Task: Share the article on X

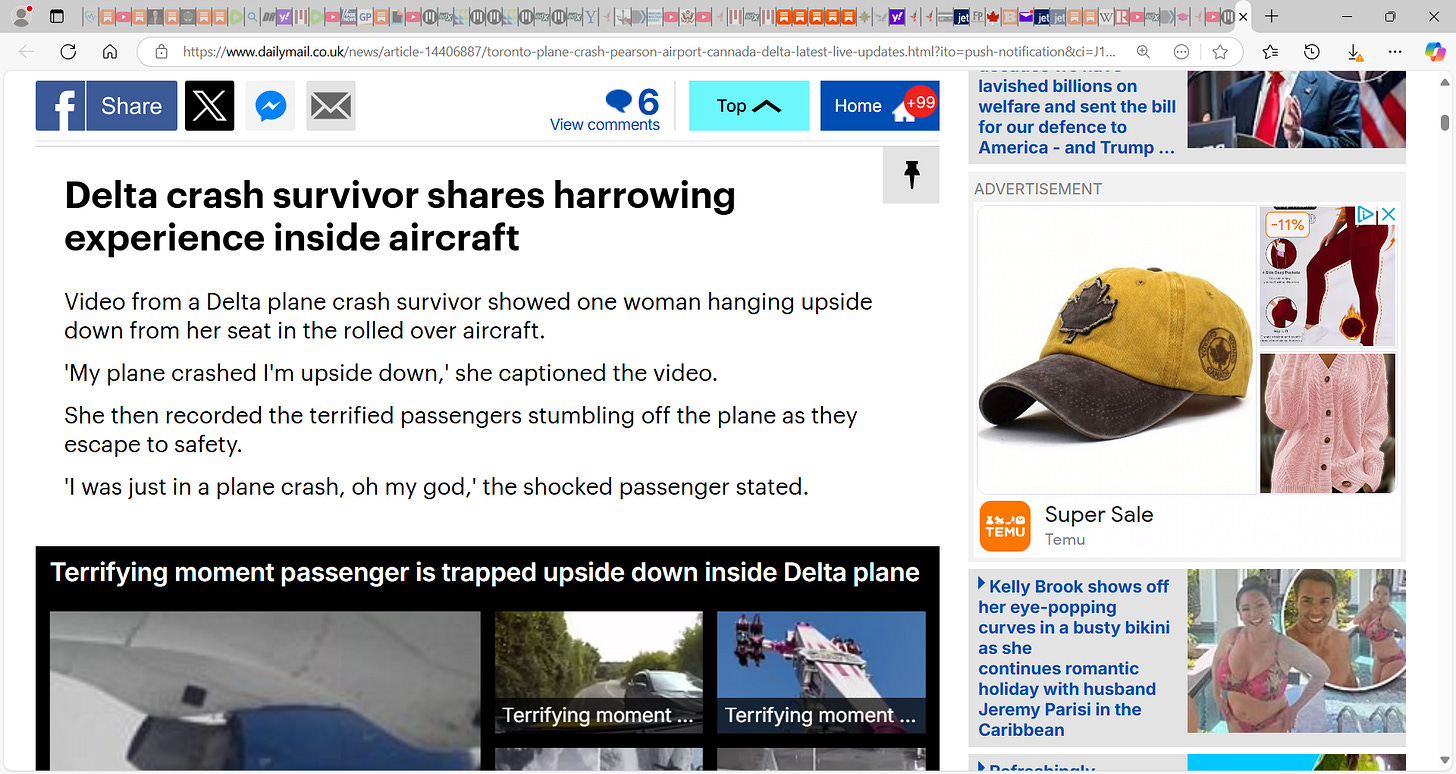Action: tap(209, 106)
